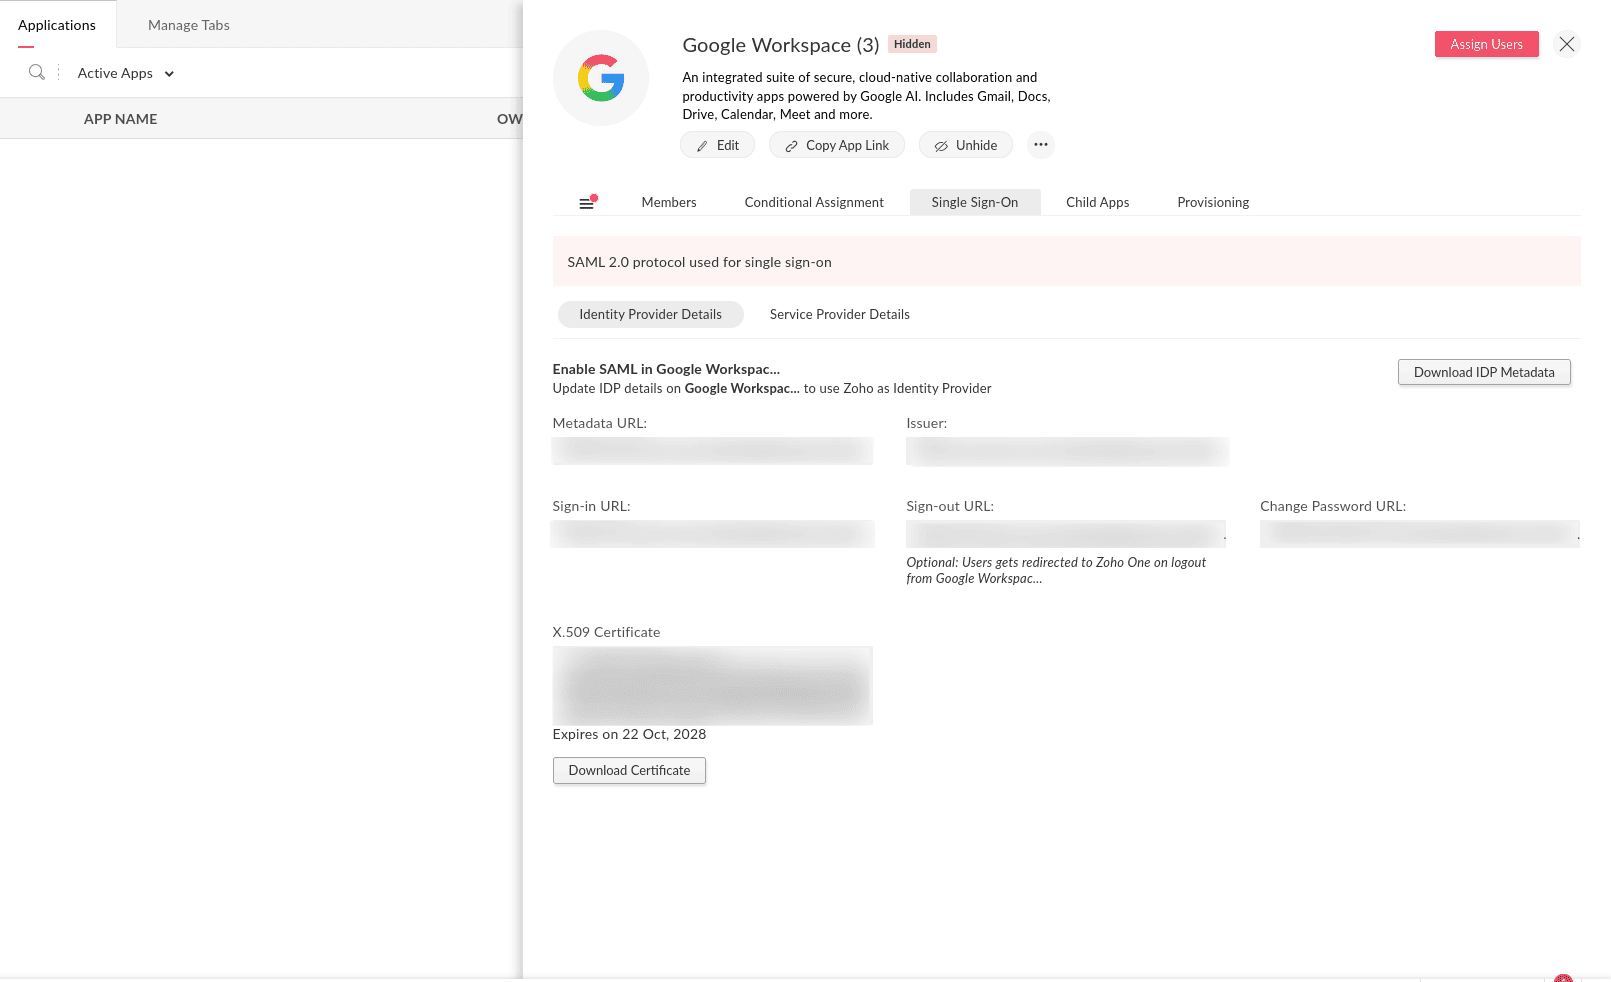
Task: Select the Single Sign-On tab
Action: tap(975, 202)
